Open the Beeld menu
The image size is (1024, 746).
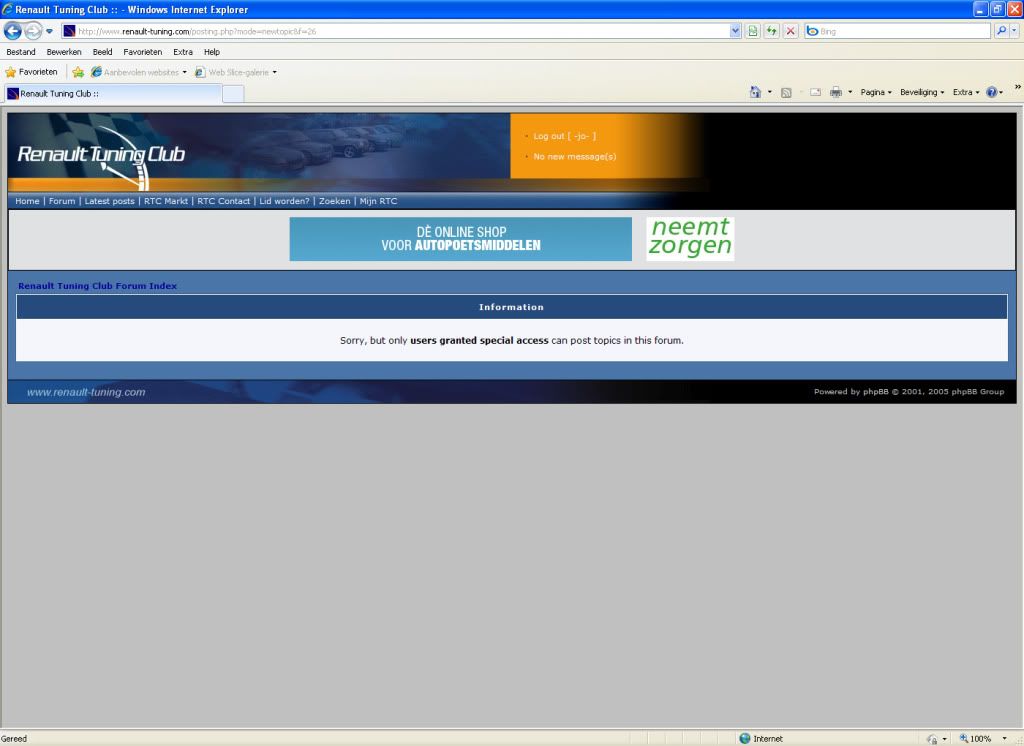(x=103, y=52)
